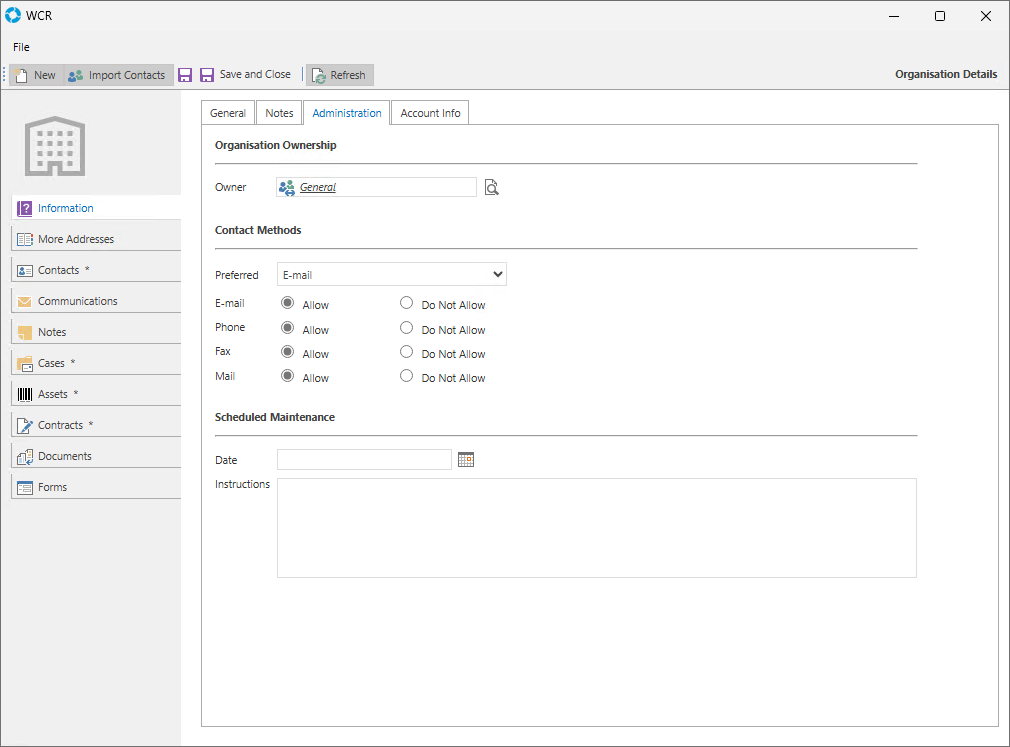Switch to the General tab

pos(228,113)
